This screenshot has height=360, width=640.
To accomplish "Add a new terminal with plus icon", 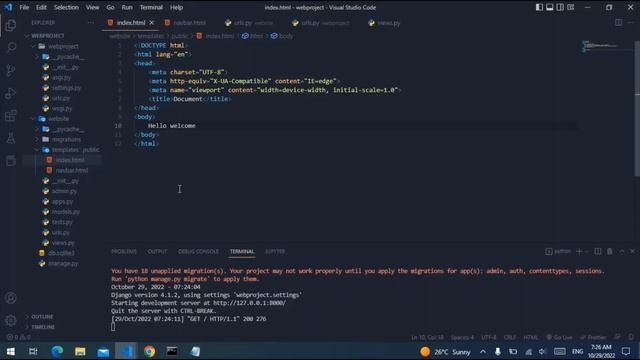I will [579, 251].
